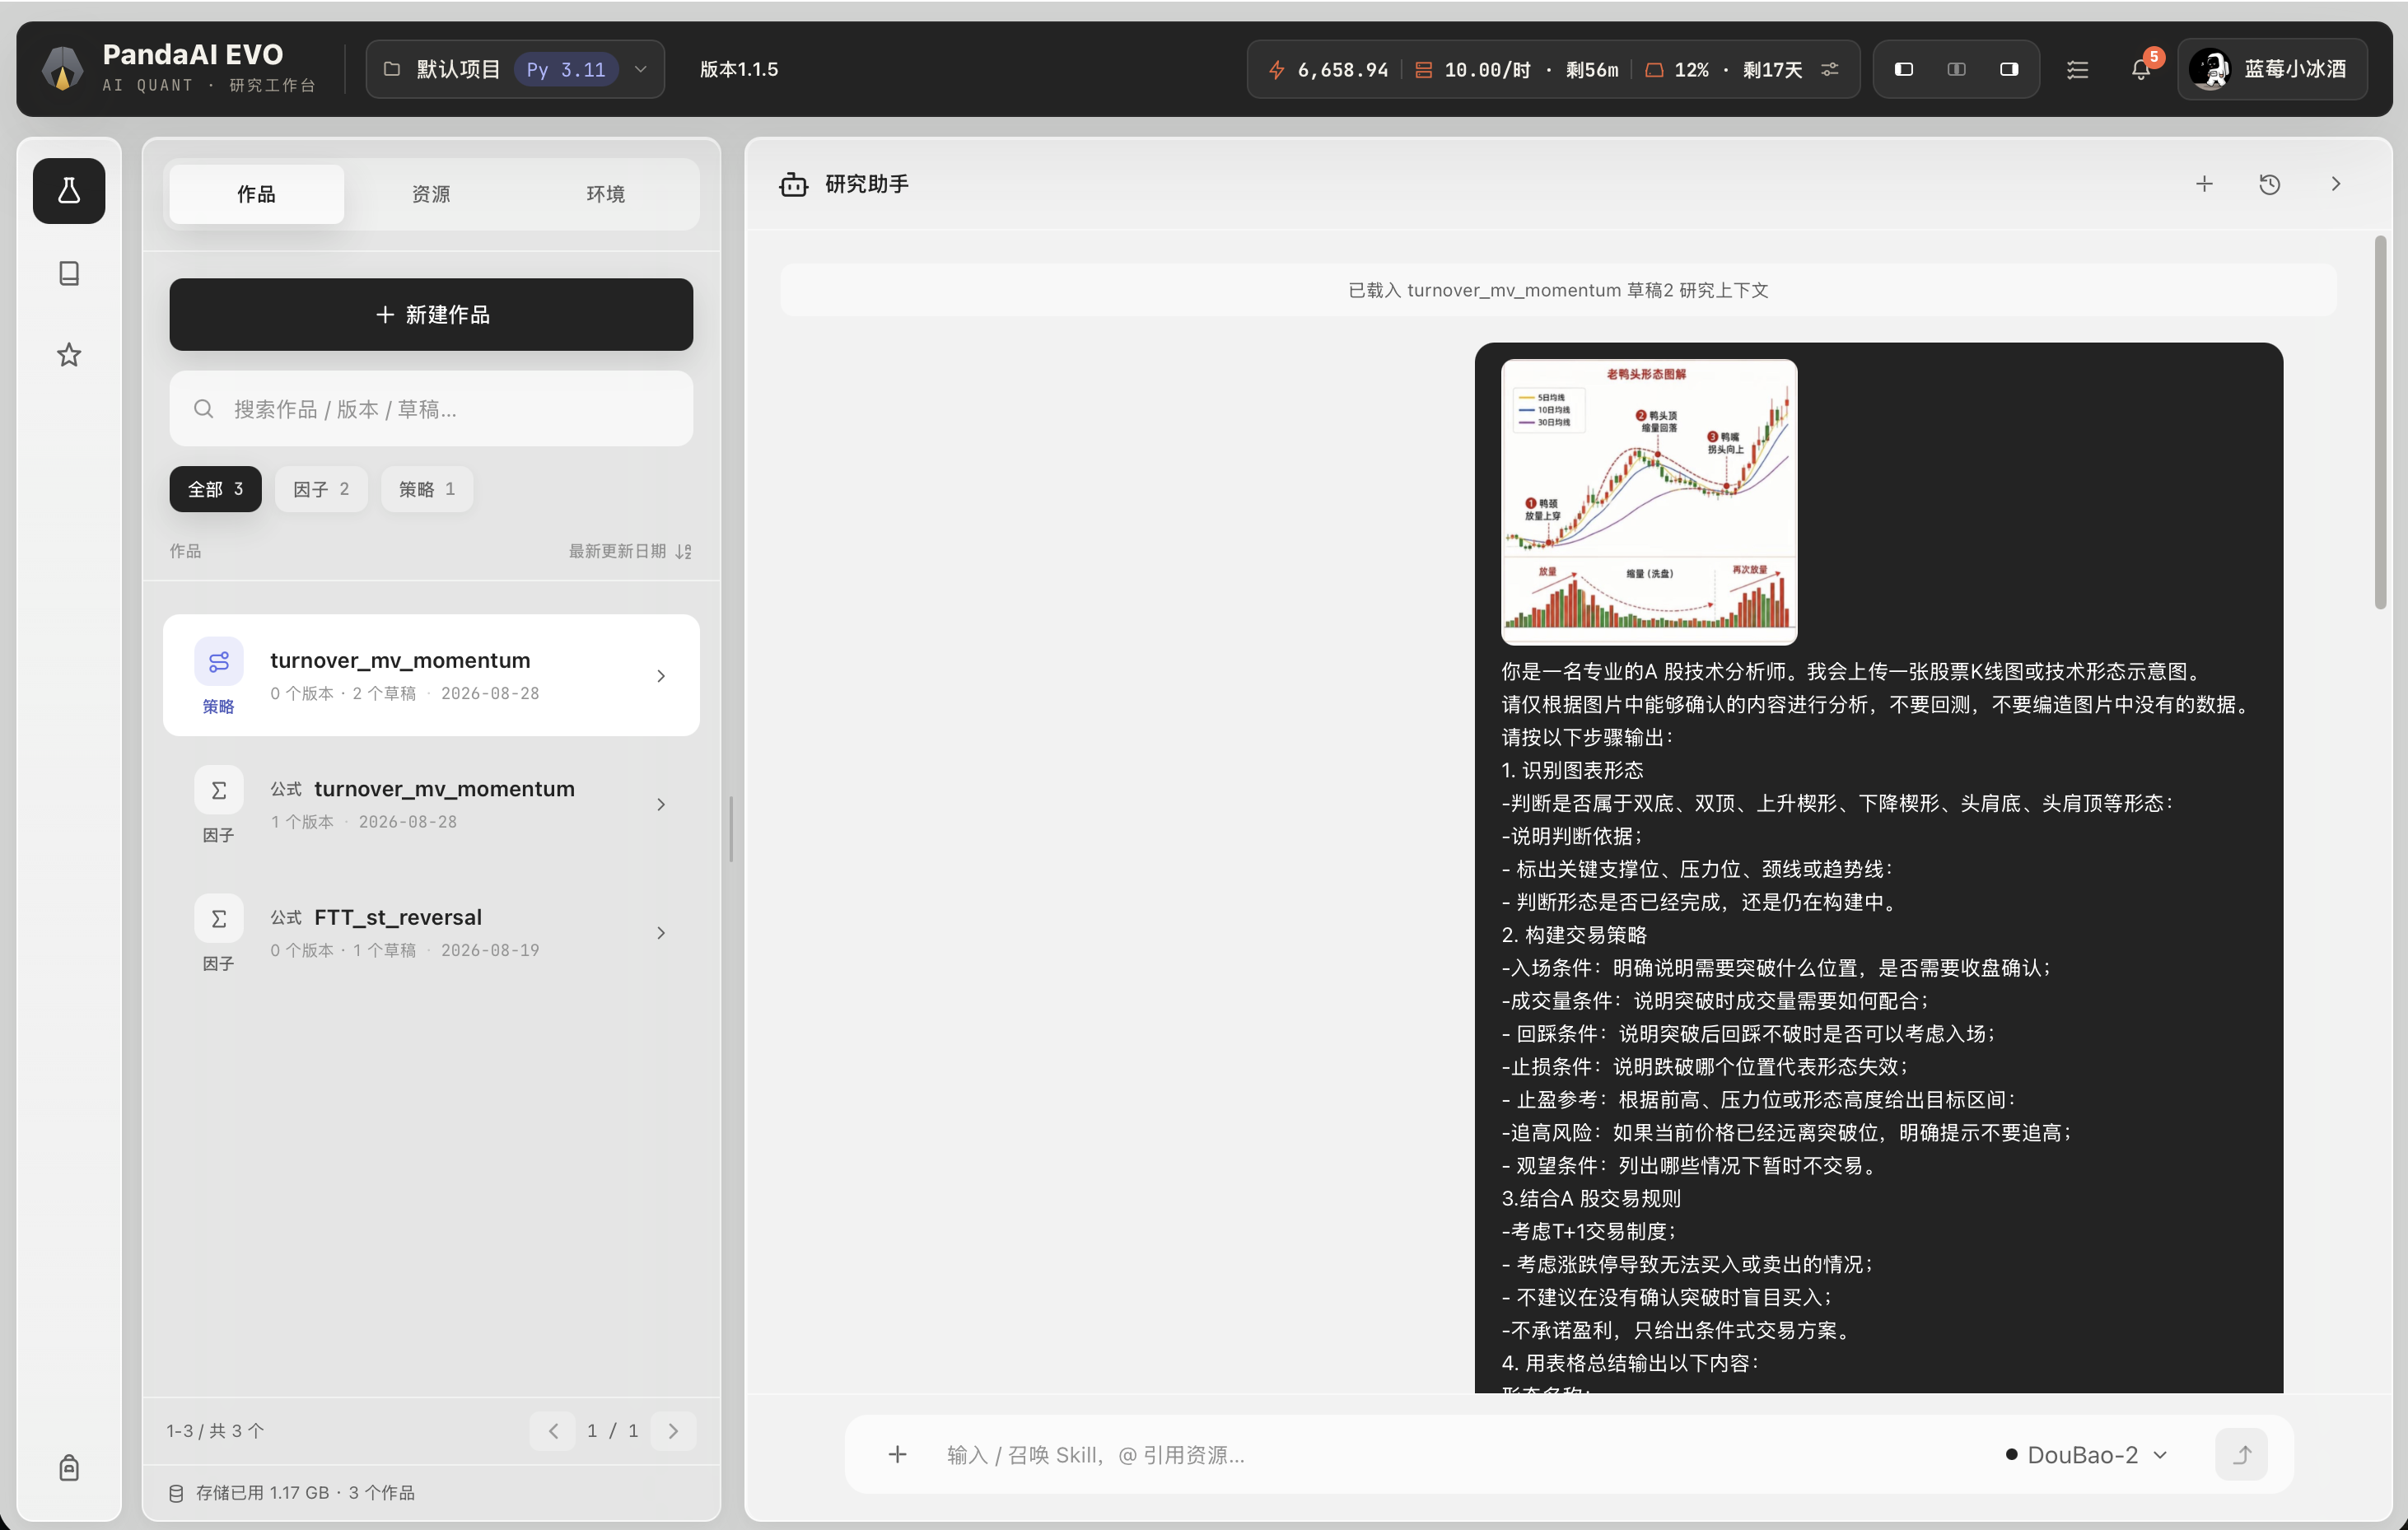Select the 公式 turnover_mv_momentum 因子 item
2408x1530 pixels.
(x=431, y=804)
